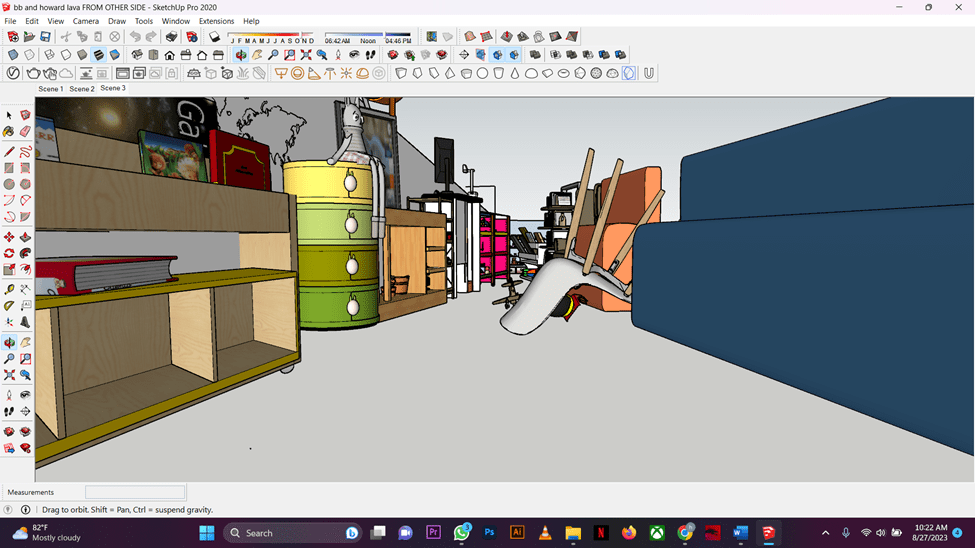The height and width of the screenshot is (548, 975).
Task: Switch to Scene 2 tab
Action: pyautogui.click(x=82, y=89)
